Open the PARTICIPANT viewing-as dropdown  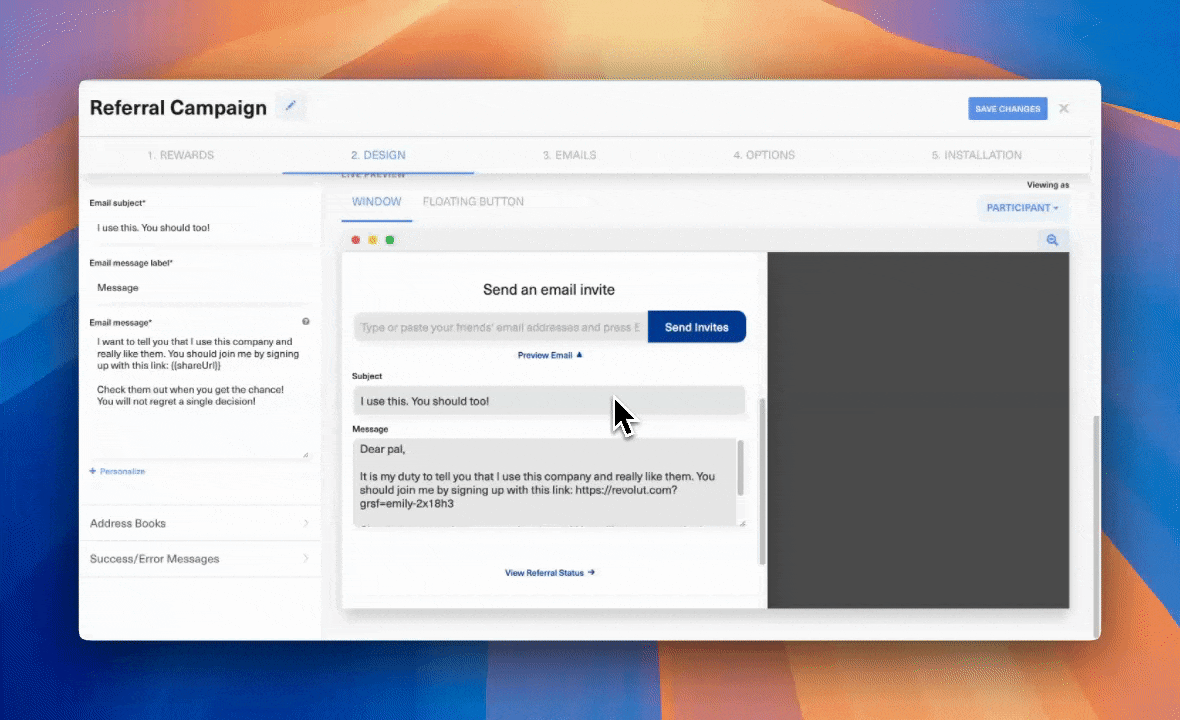click(1022, 207)
